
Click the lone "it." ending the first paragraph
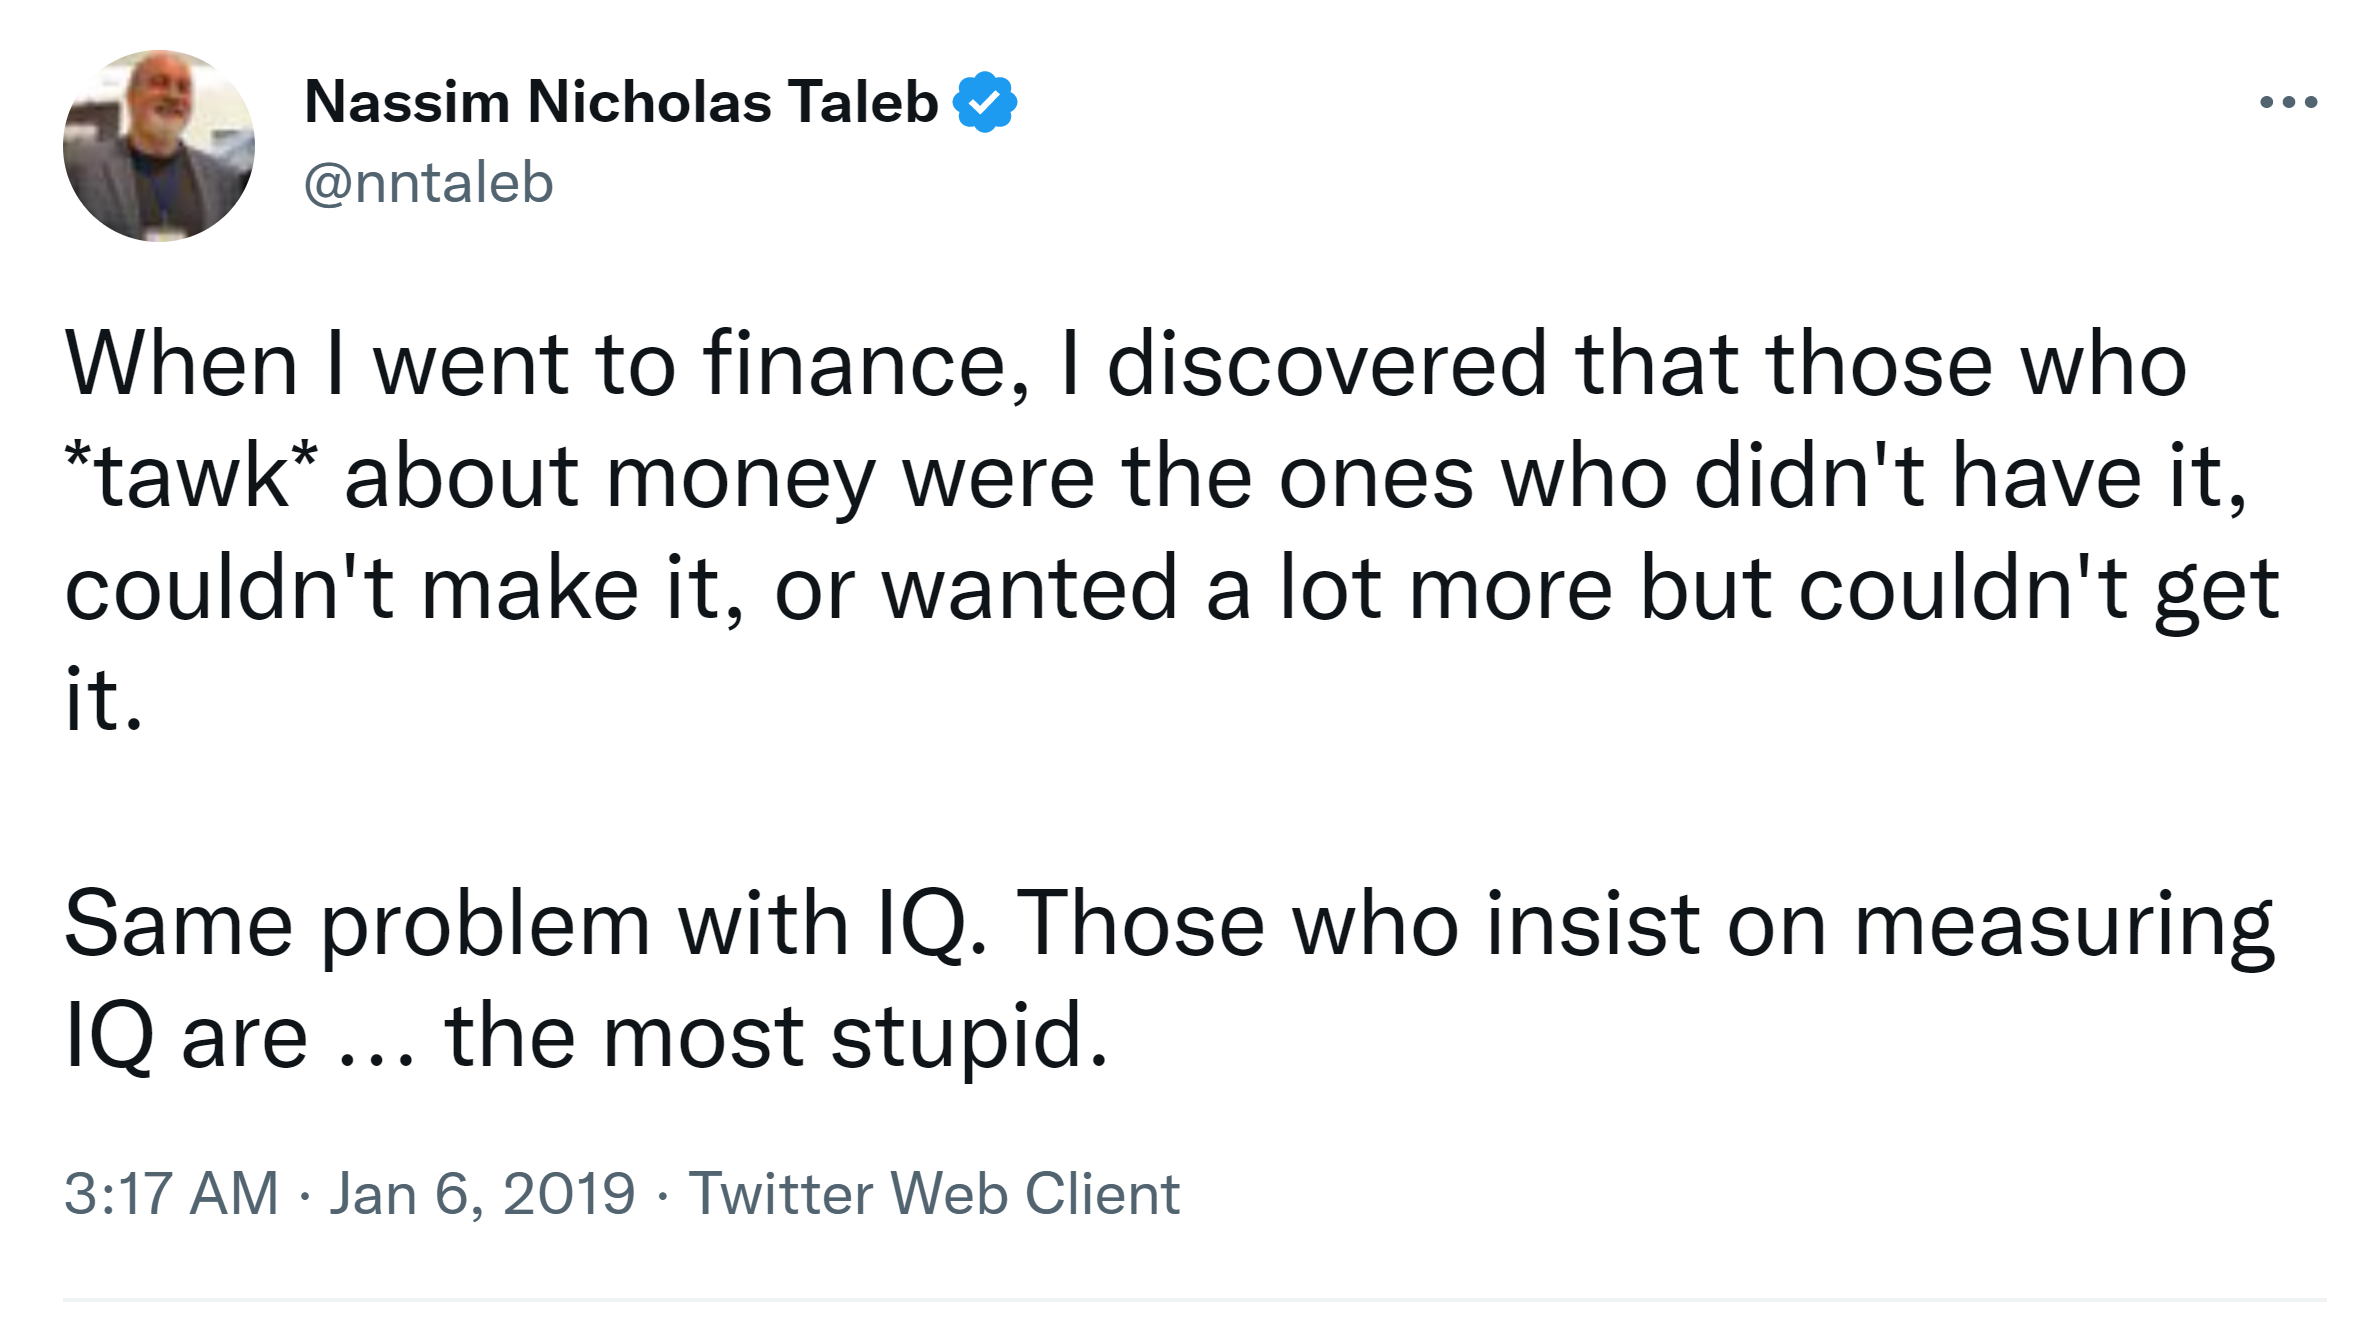103,700
